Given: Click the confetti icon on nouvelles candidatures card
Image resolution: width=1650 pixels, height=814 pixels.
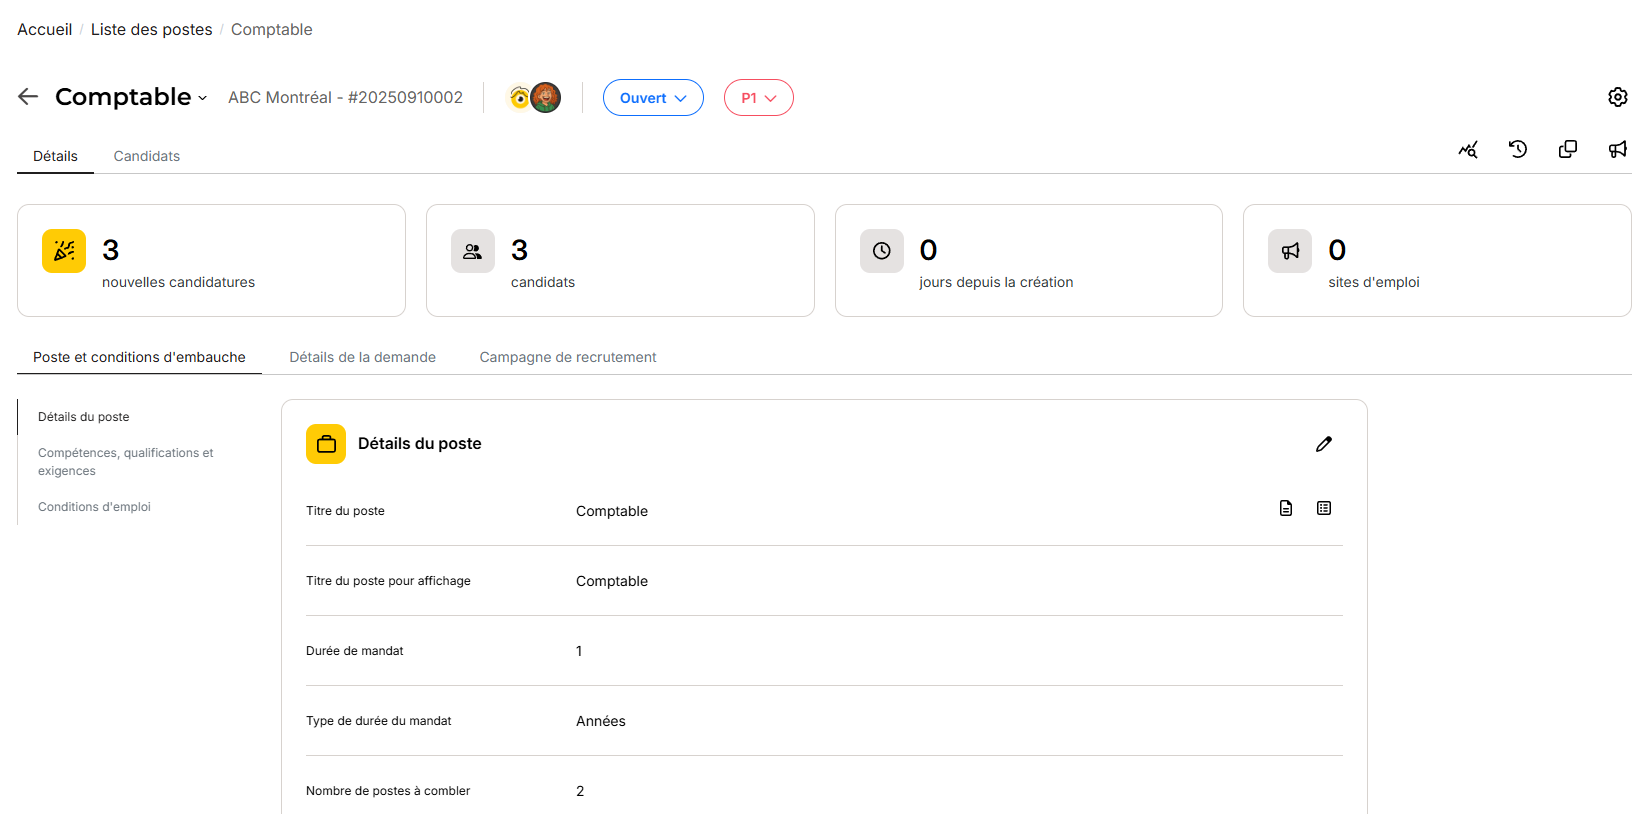Looking at the screenshot, I should 64,251.
